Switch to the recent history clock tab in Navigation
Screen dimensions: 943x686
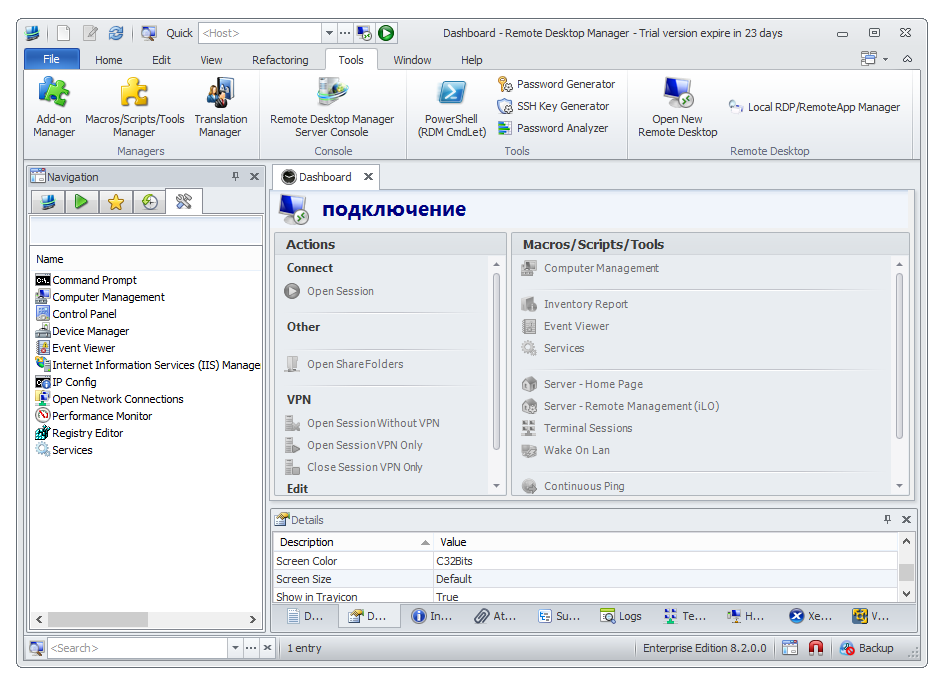coord(150,202)
